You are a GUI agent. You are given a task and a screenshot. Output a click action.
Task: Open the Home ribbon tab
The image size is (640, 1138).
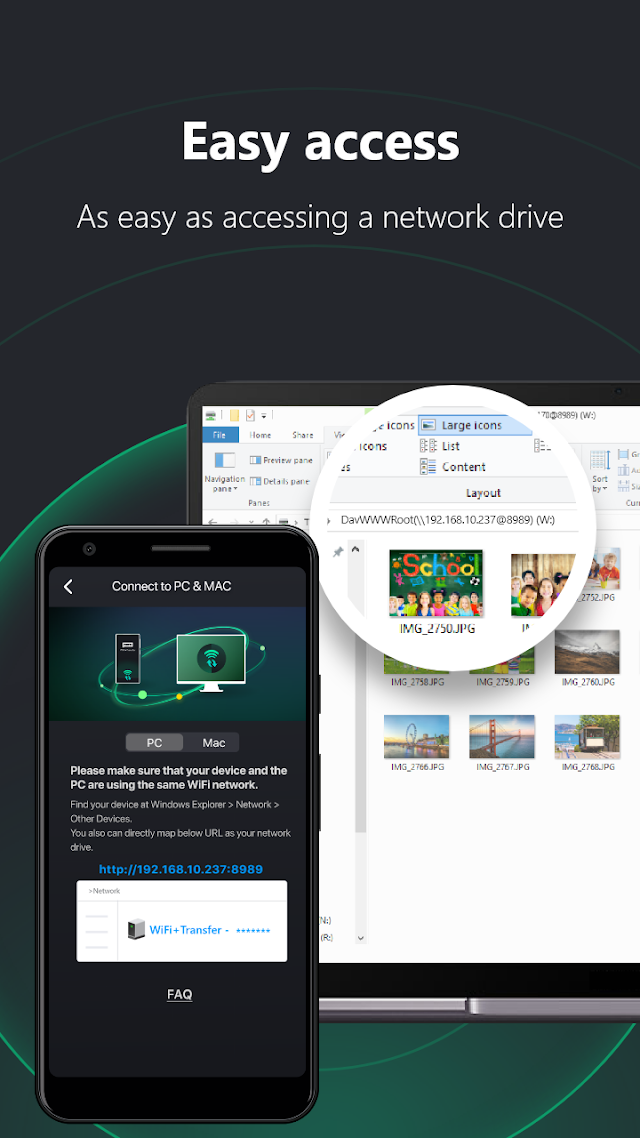pos(260,435)
